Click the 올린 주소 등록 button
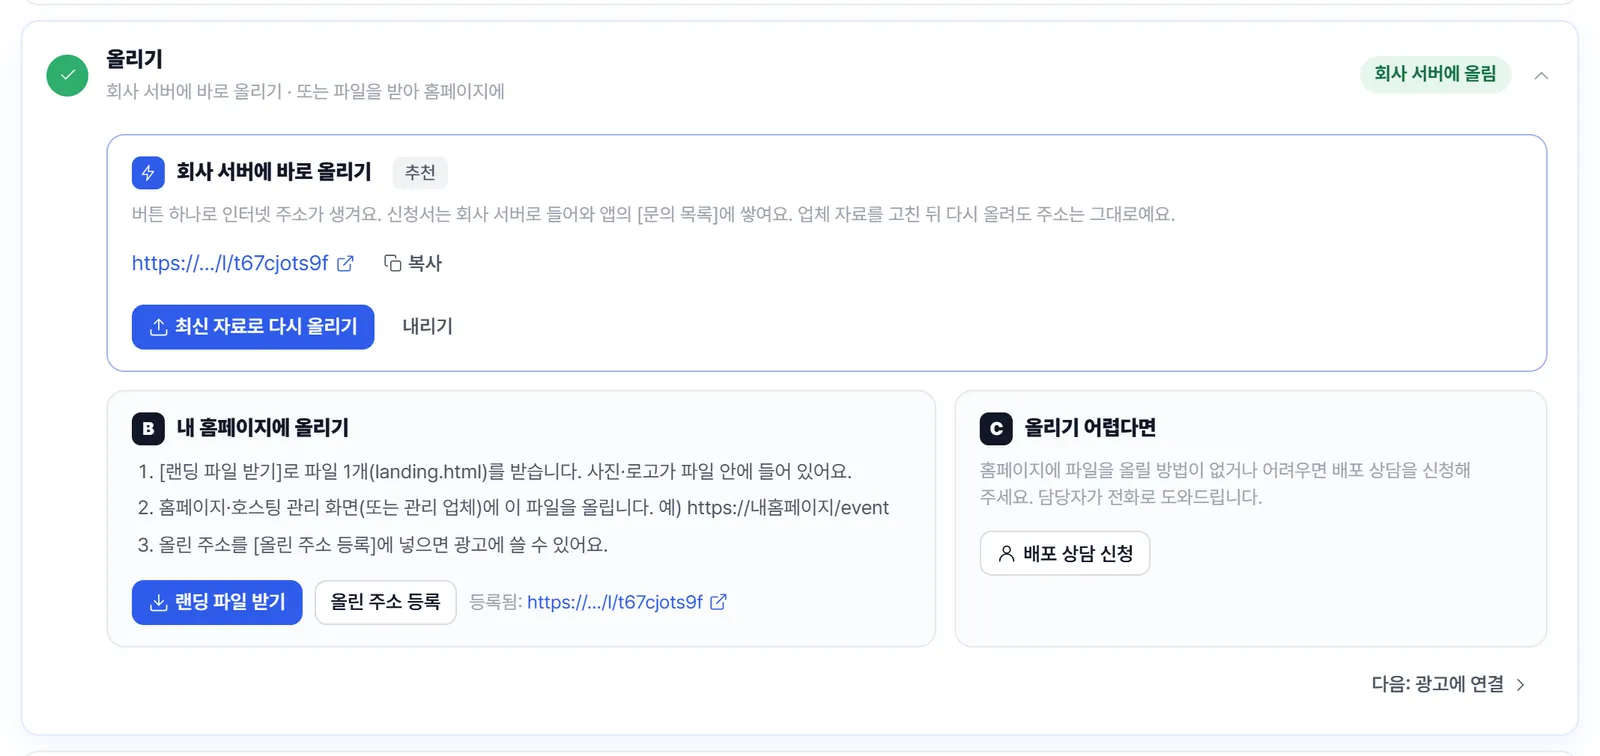This screenshot has height=756, width=1600. pos(386,602)
